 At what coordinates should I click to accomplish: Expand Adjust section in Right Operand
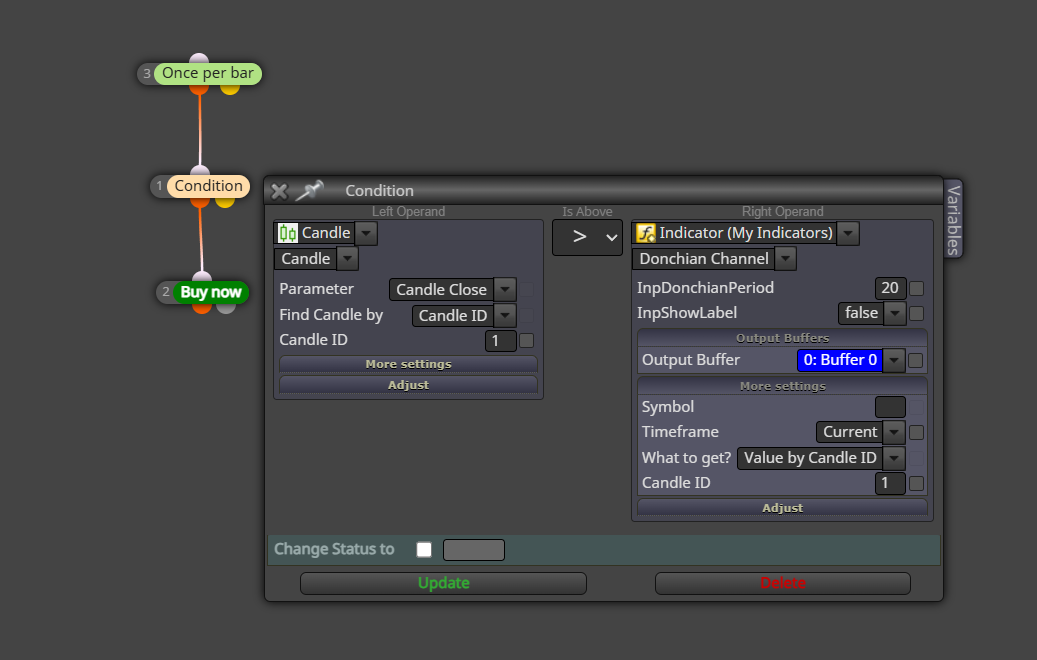pyautogui.click(x=782, y=508)
